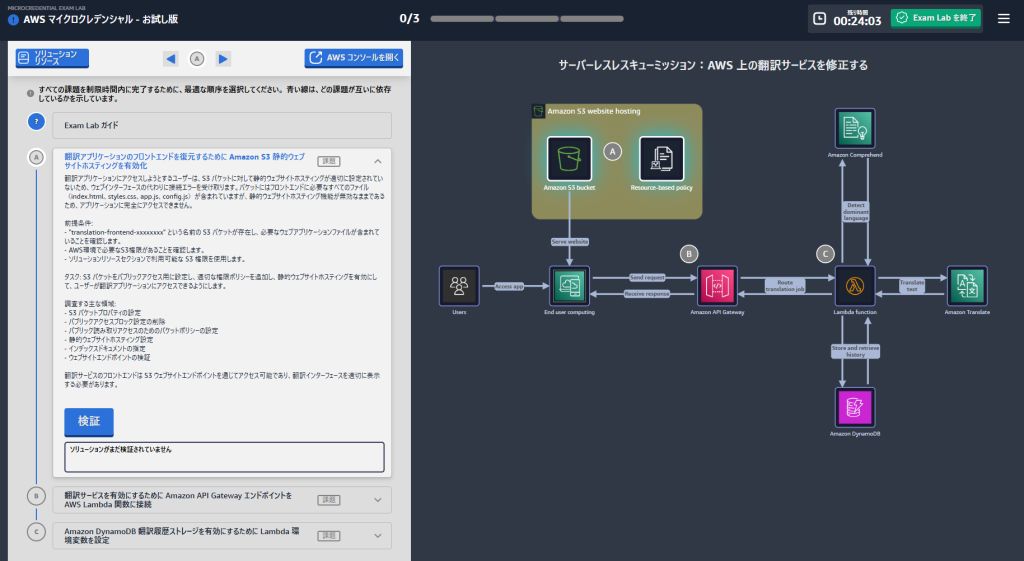Go to next task with right arrow
This screenshot has height=561, width=1024.
pos(223,59)
